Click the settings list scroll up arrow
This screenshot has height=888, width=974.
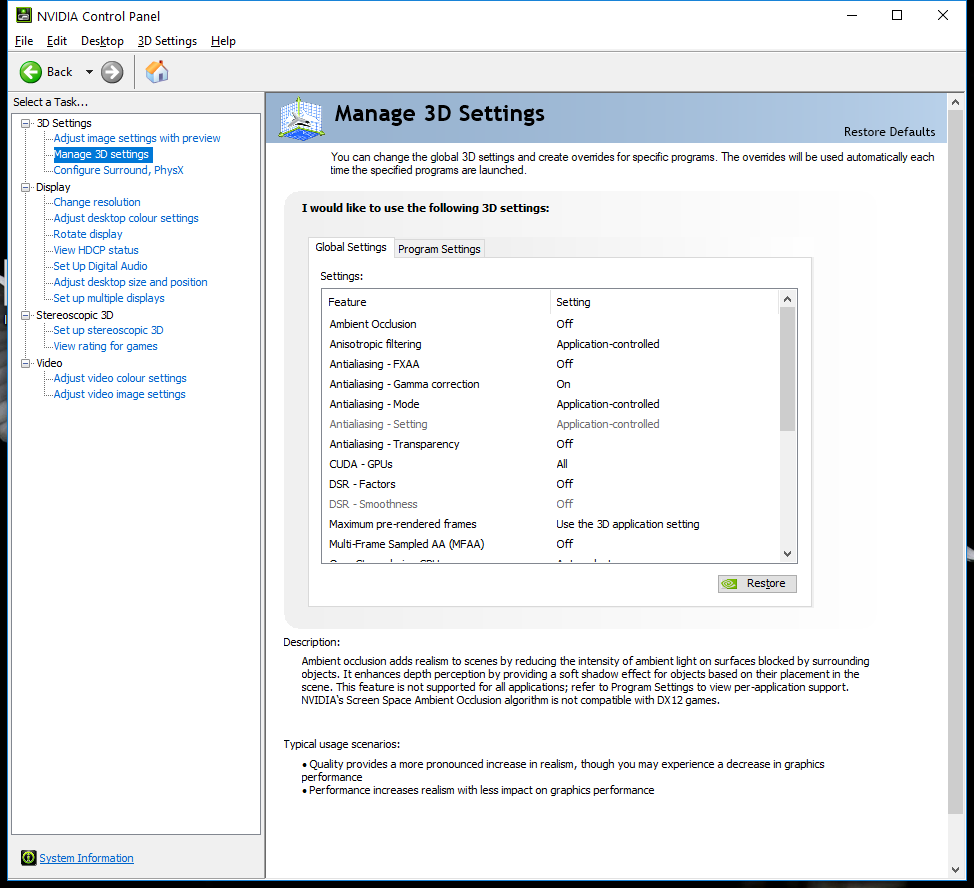pos(787,299)
